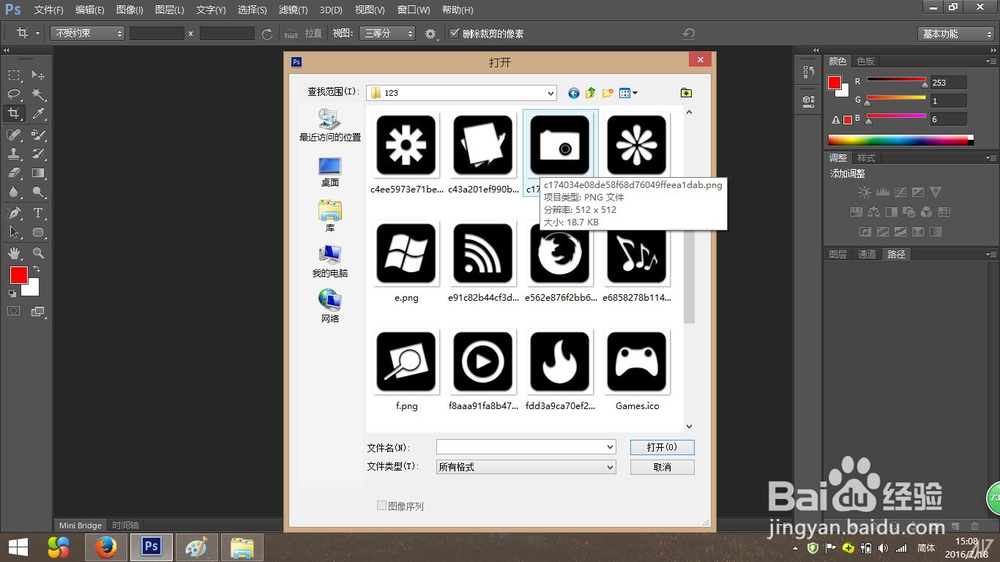
Task: Toggle Quick Mask mode
Action: coord(13,311)
